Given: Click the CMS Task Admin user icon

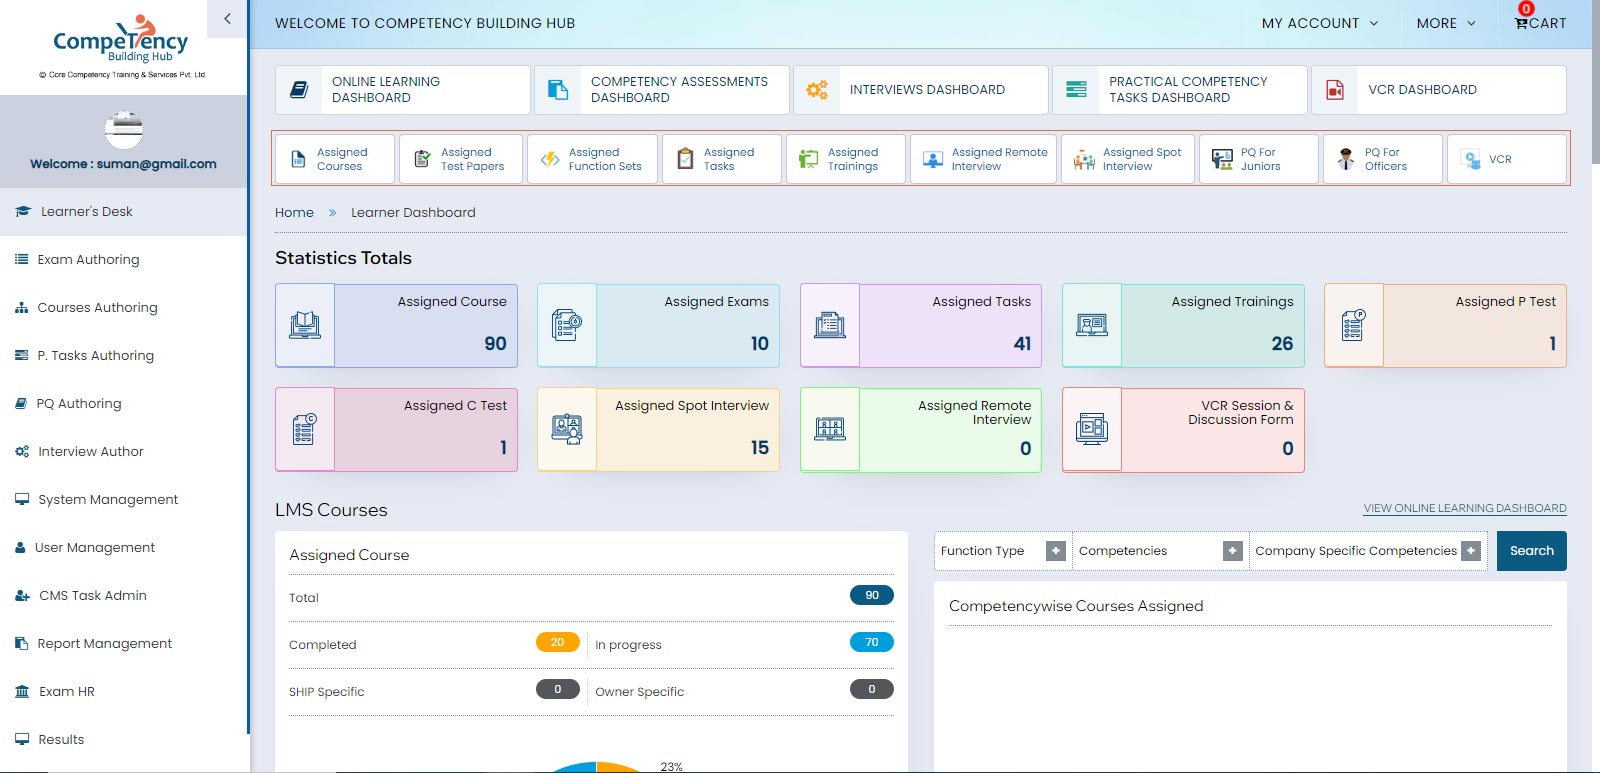Looking at the screenshot, I should tap(22, 596).
